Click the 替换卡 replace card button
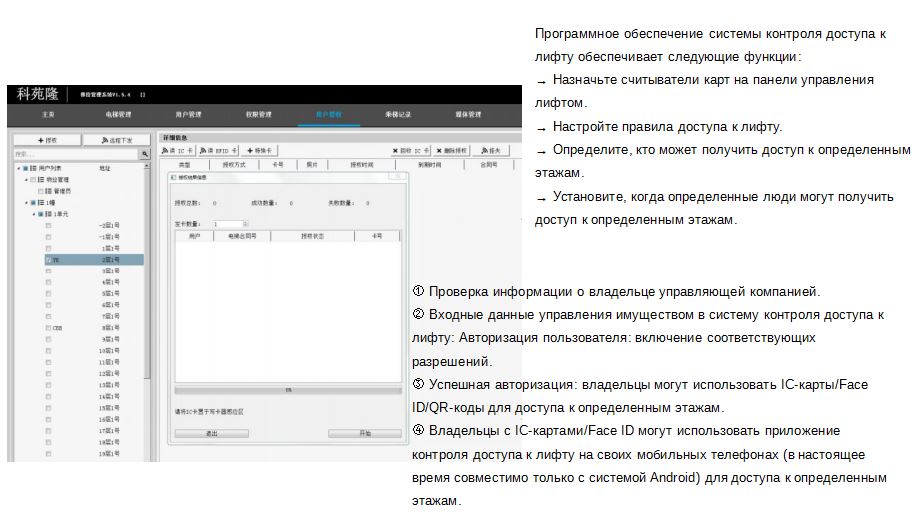The image size is (923, 514). tap(259, 151)
